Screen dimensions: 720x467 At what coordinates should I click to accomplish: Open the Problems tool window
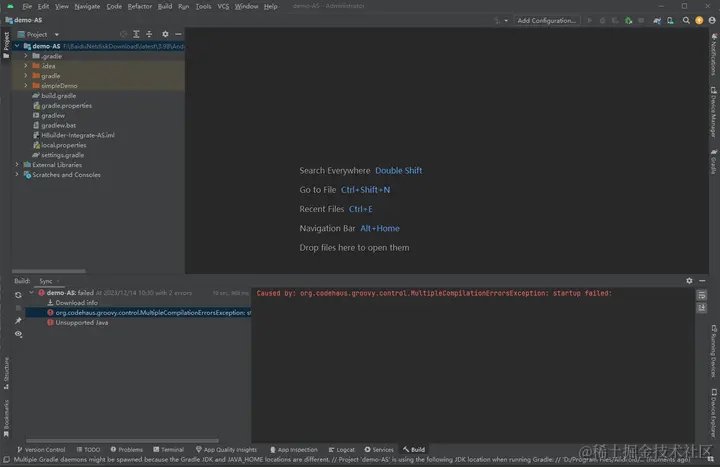127,450
